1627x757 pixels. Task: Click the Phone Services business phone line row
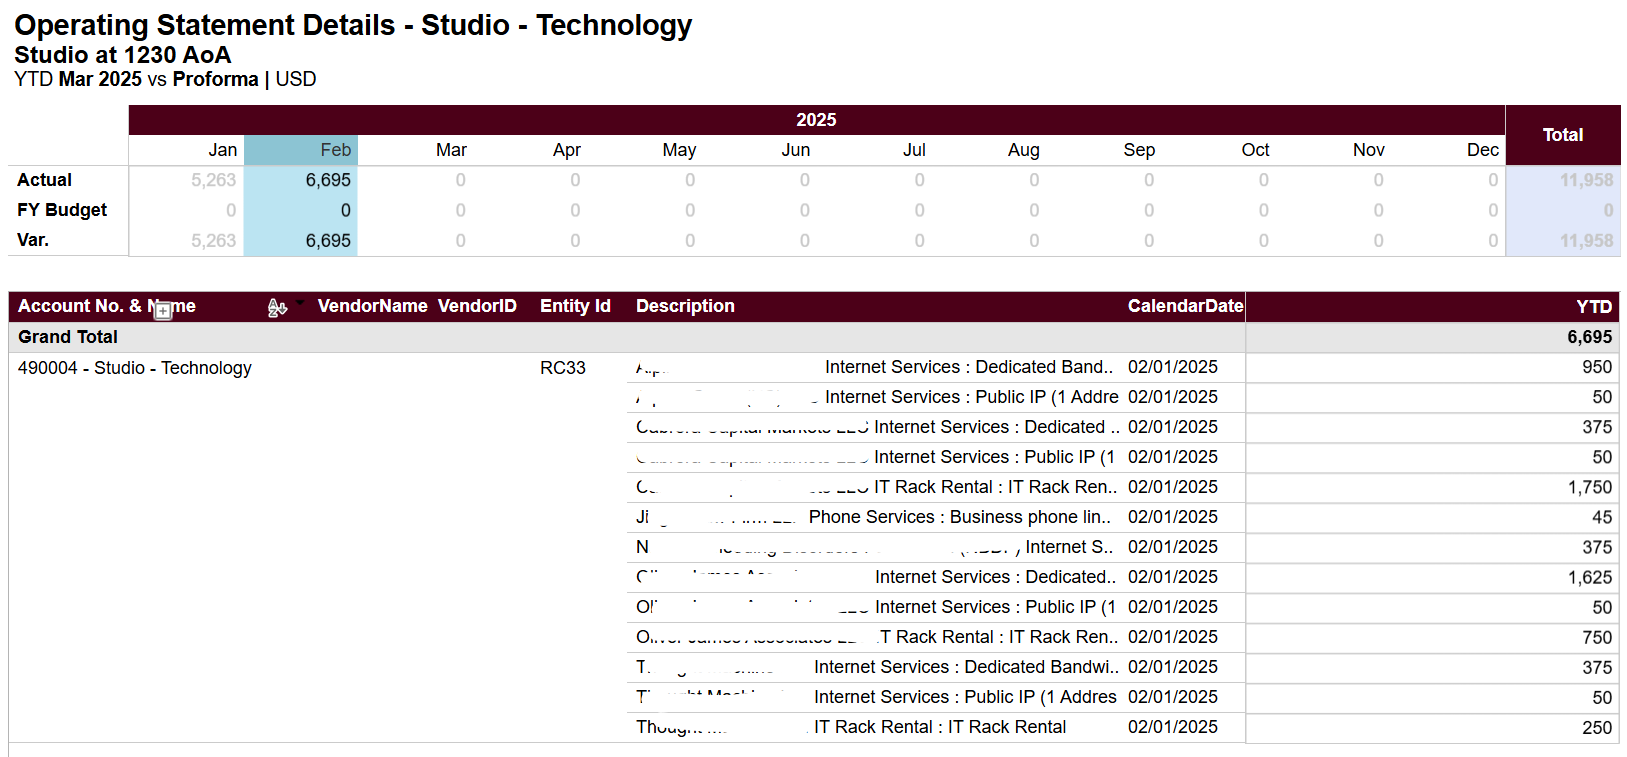(959, 517)
